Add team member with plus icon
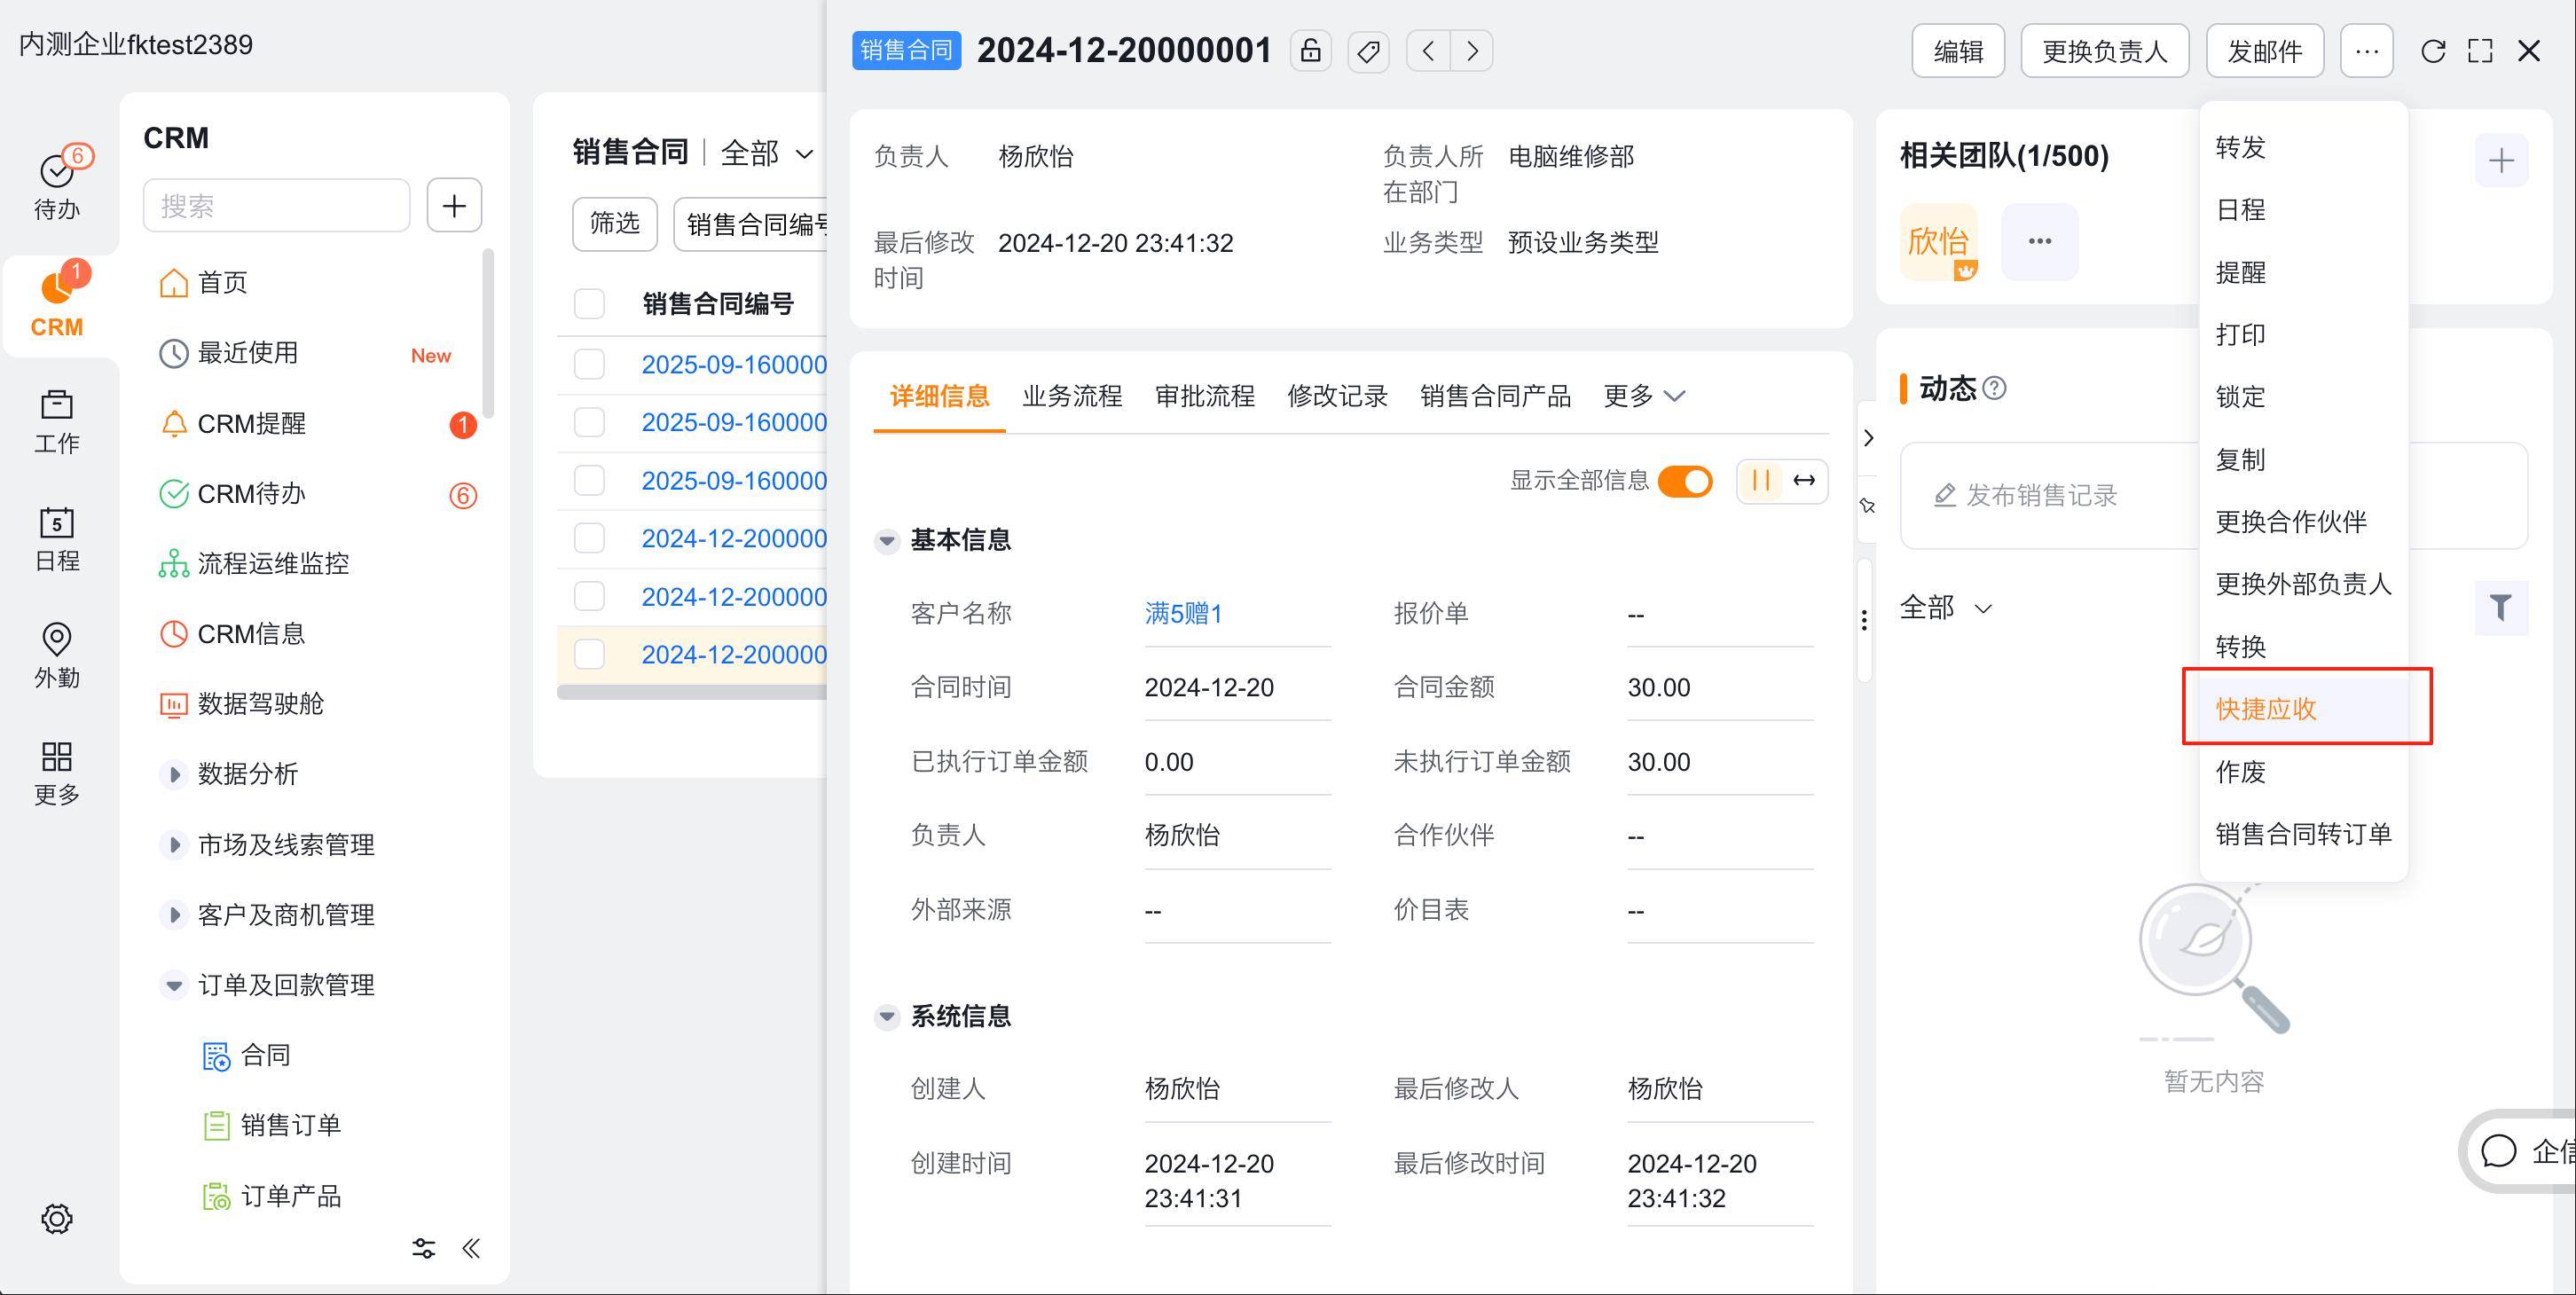 2501,160
